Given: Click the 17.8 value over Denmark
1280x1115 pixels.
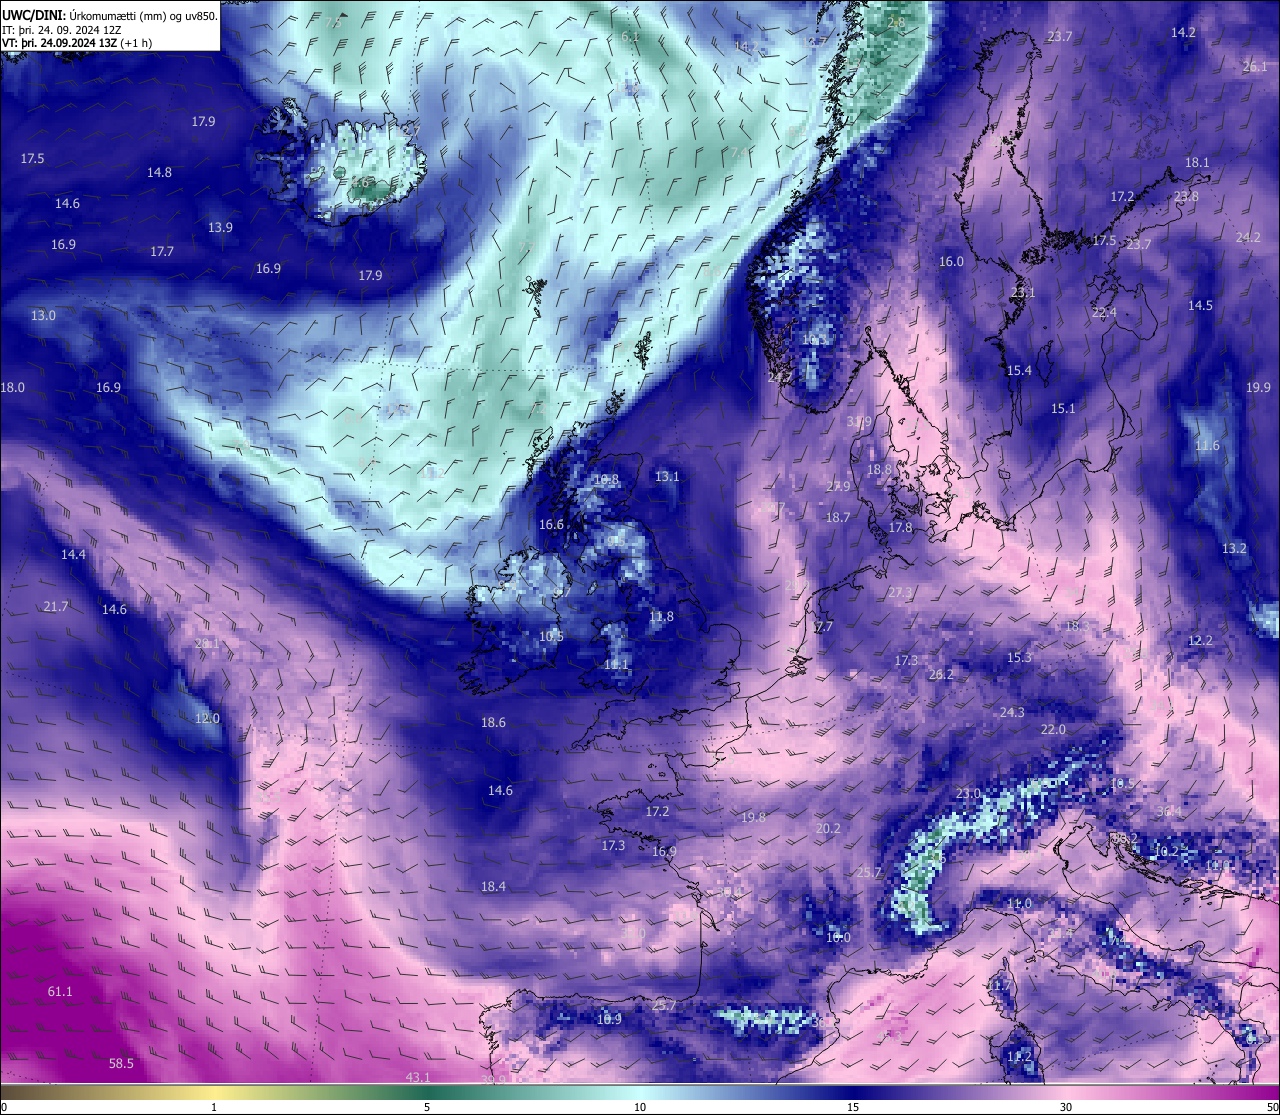Looking at the screenshot, I should point(900,527).
